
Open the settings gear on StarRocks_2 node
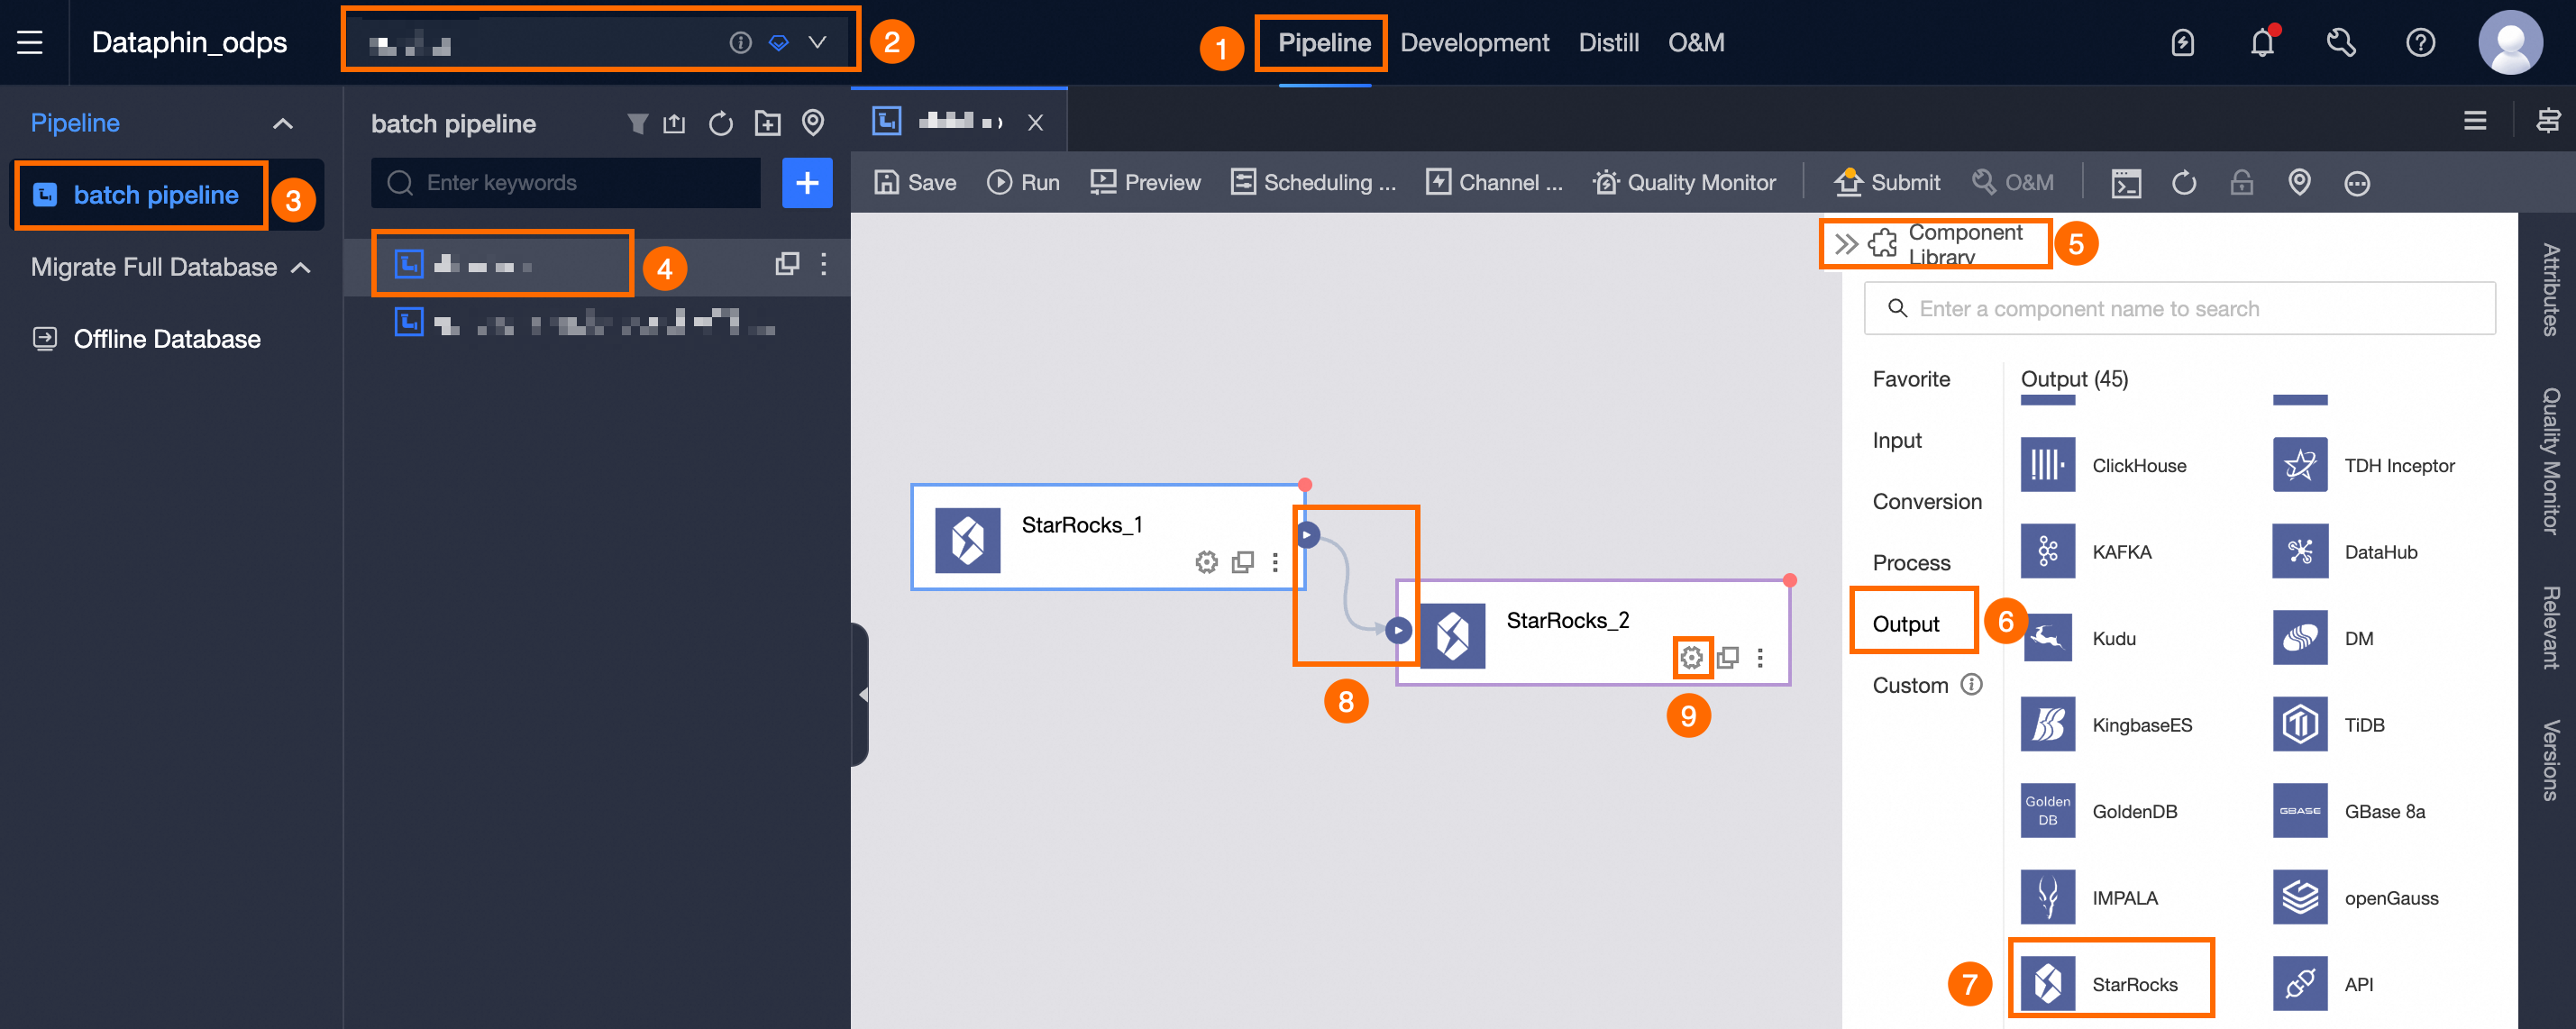(1692, 657)
